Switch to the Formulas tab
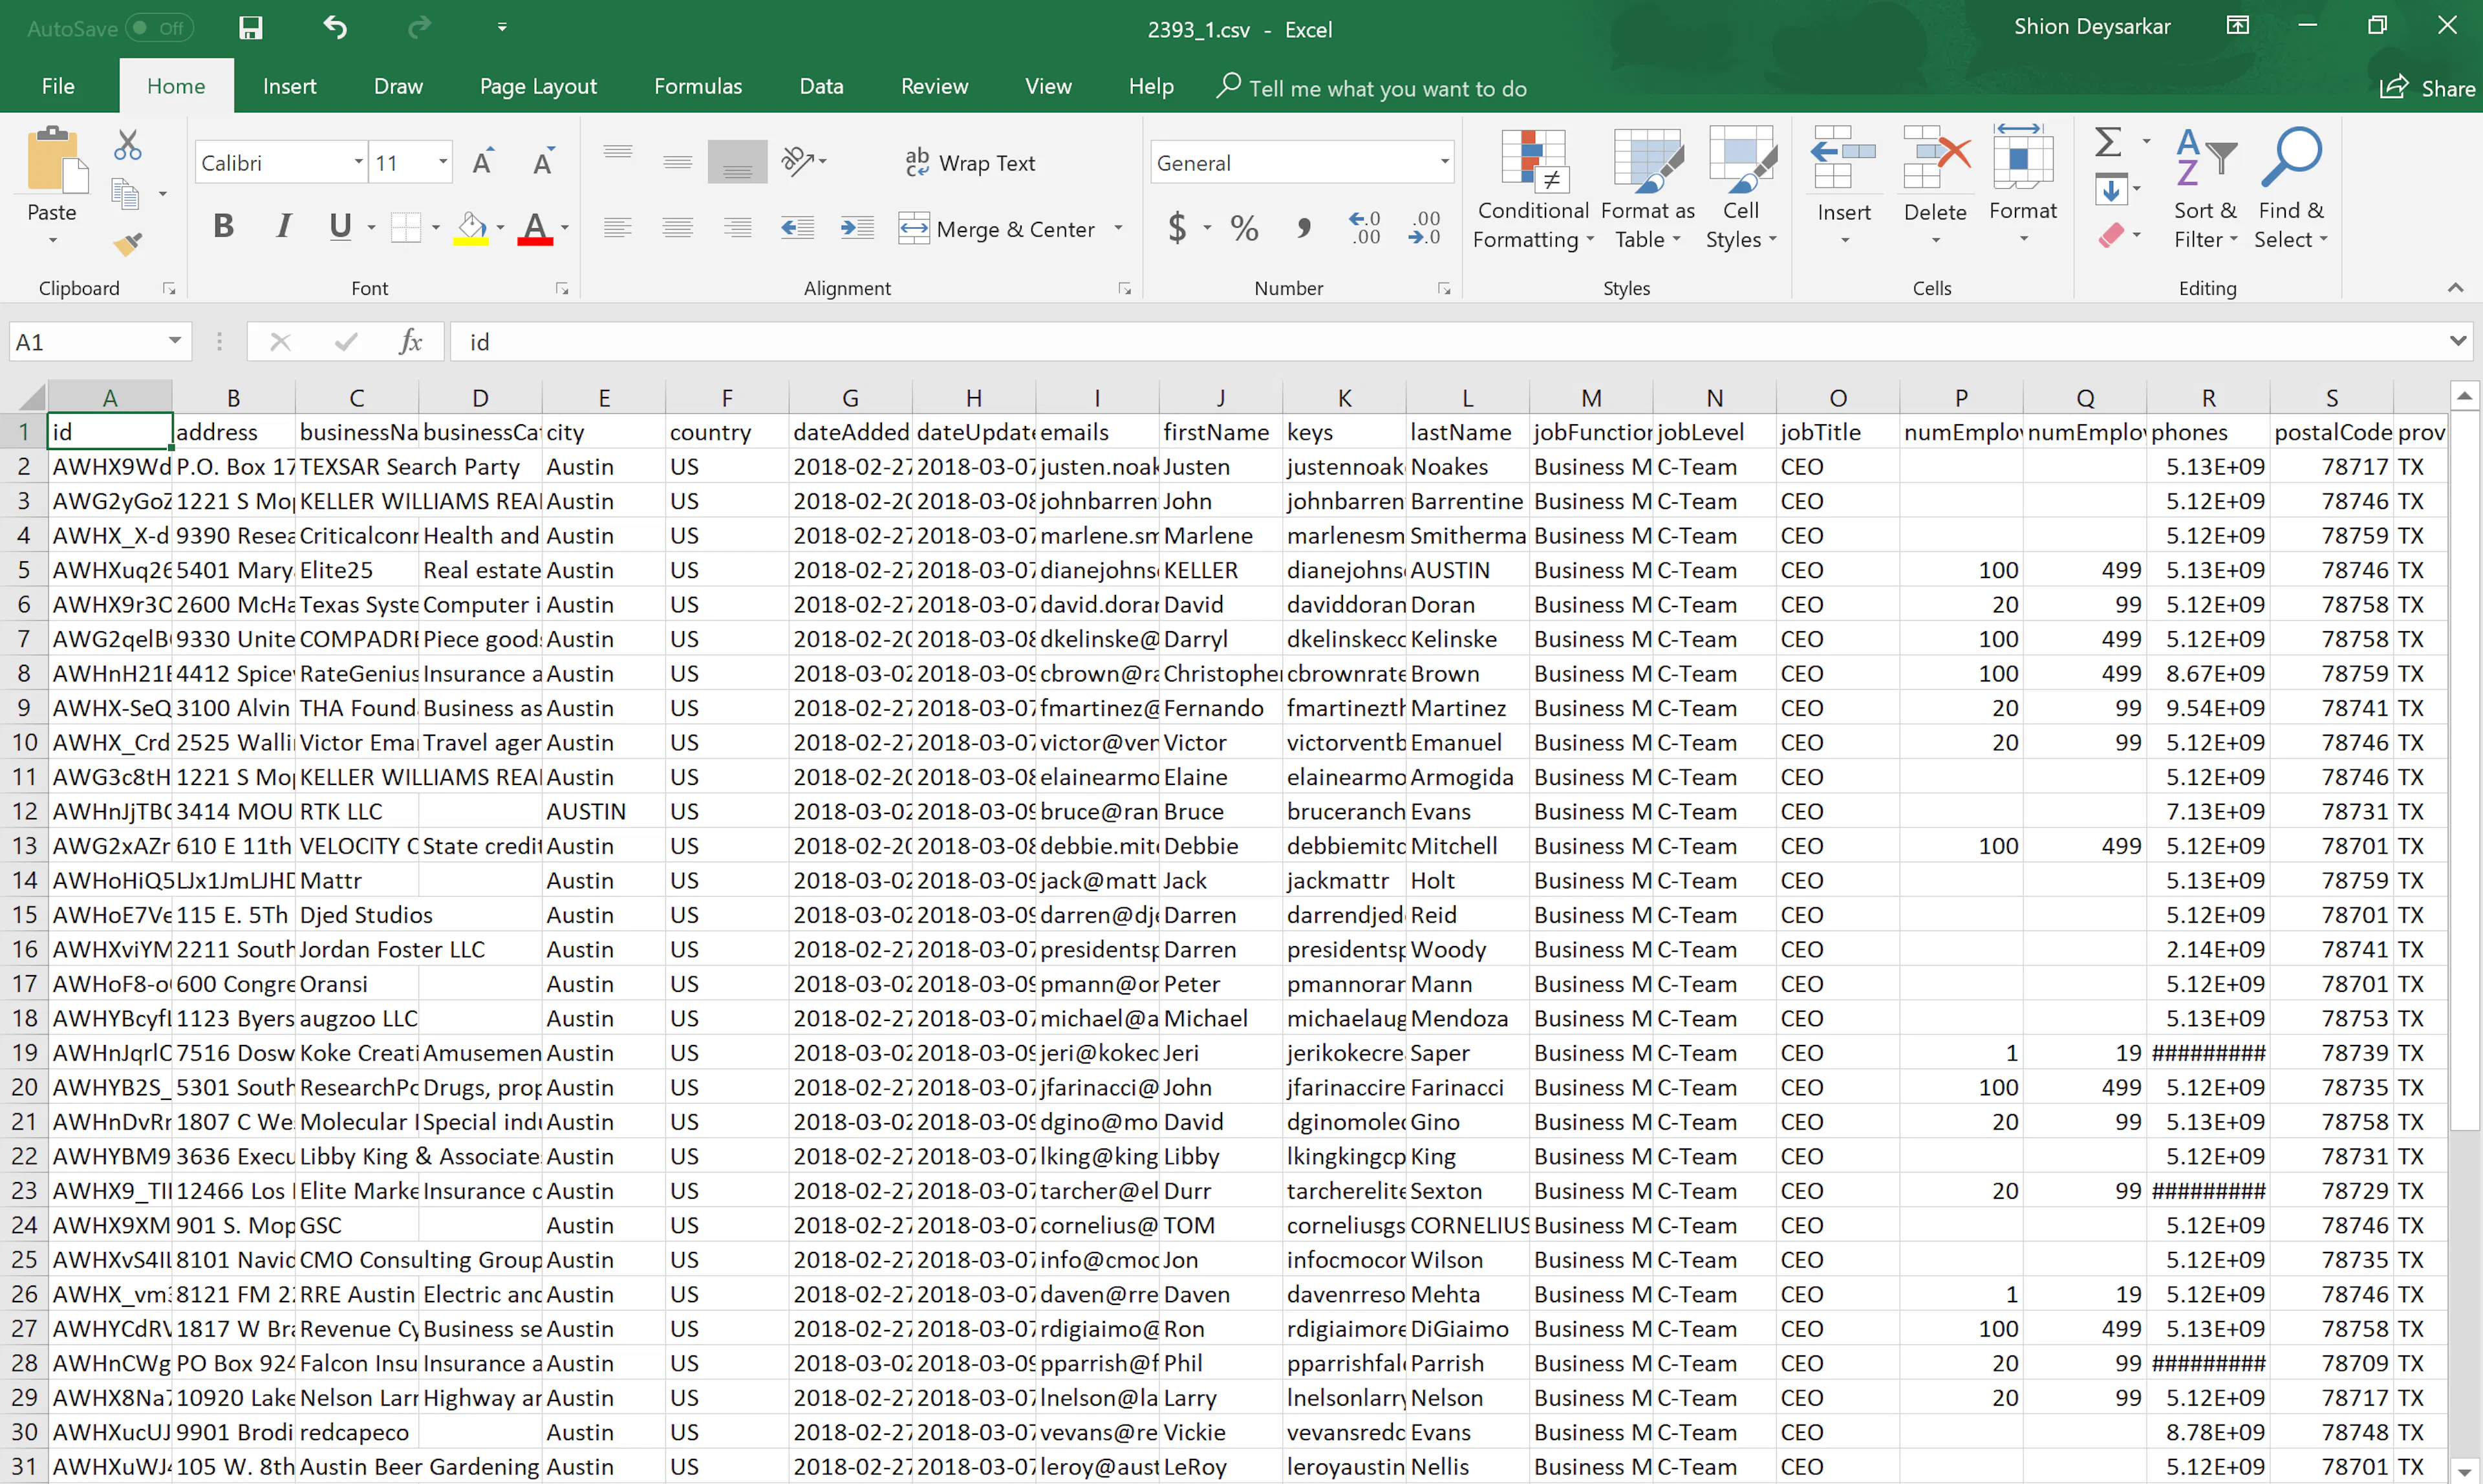Viewport: 2483px width, 1484px height. point(697,86)
